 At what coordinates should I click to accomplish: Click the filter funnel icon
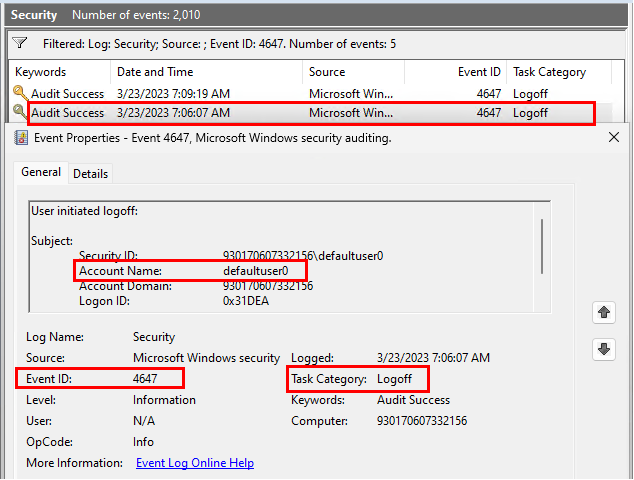point(19,45)
